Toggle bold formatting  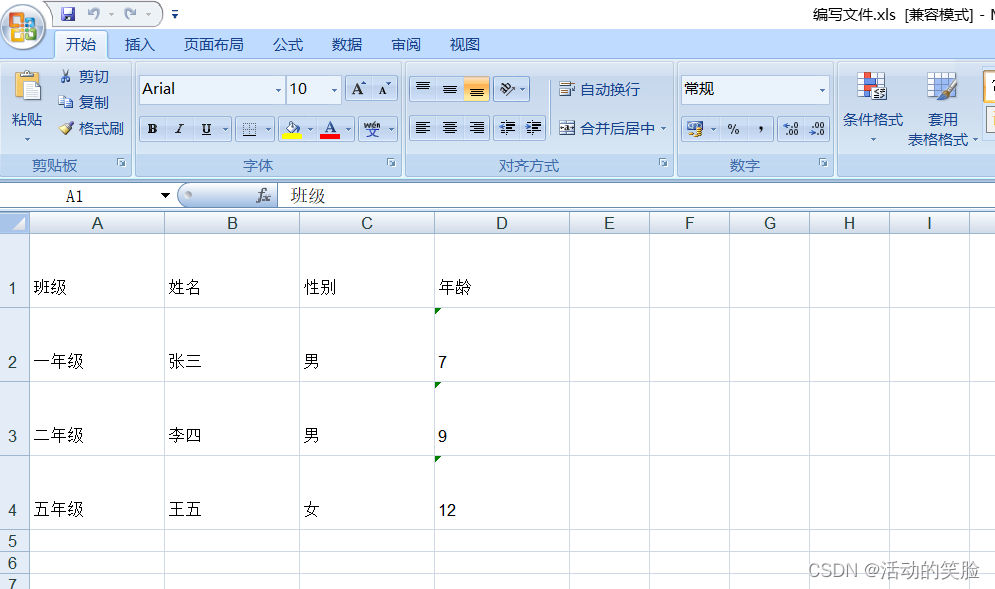coord(152,129)
